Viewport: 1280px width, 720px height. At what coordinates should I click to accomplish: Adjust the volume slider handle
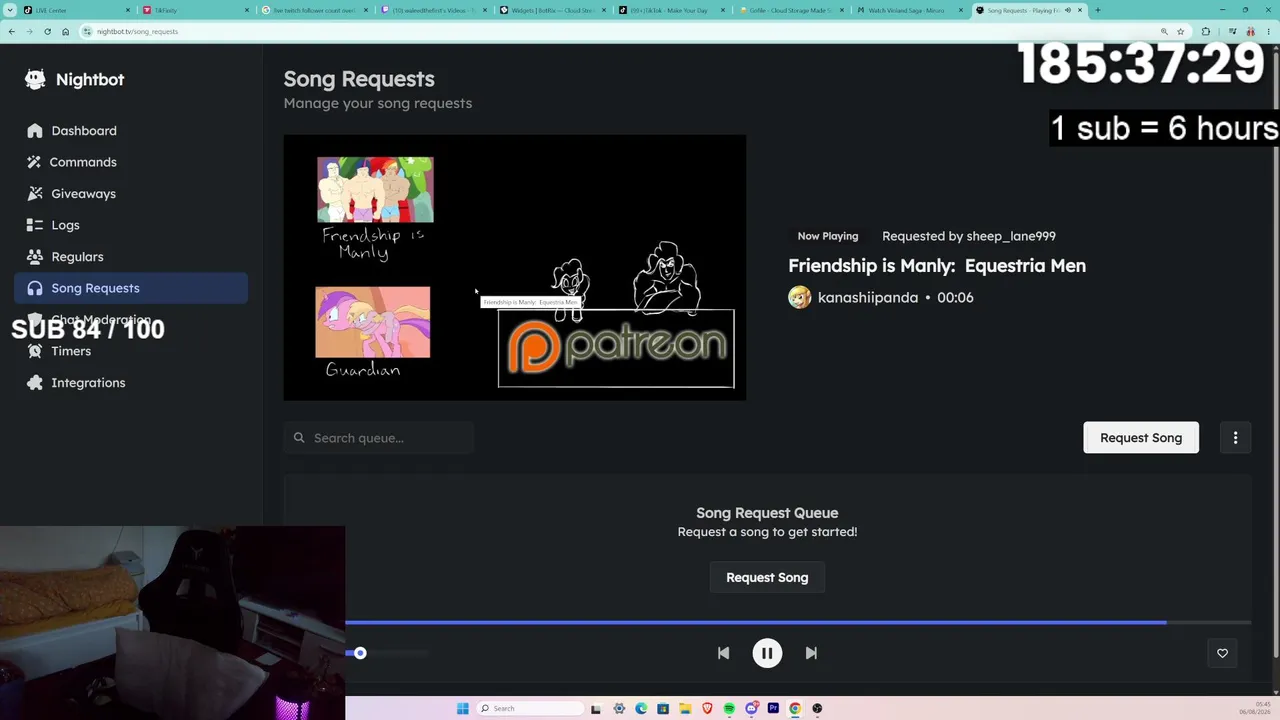(x=360, y=653)
